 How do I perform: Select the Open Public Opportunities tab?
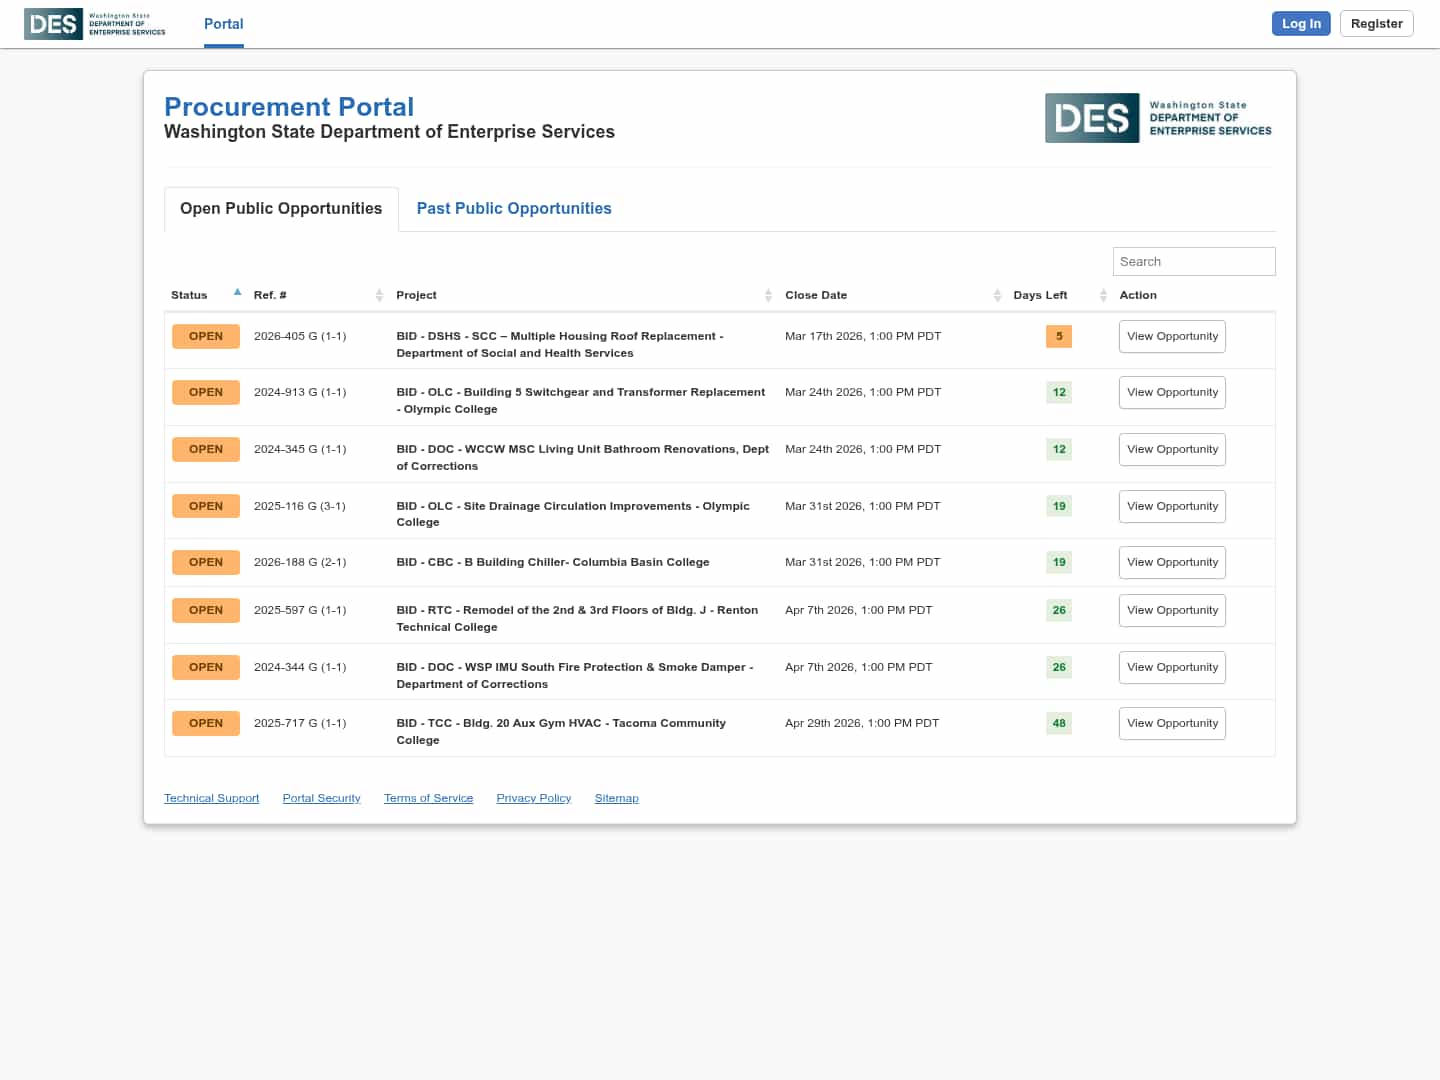point(281,208)
